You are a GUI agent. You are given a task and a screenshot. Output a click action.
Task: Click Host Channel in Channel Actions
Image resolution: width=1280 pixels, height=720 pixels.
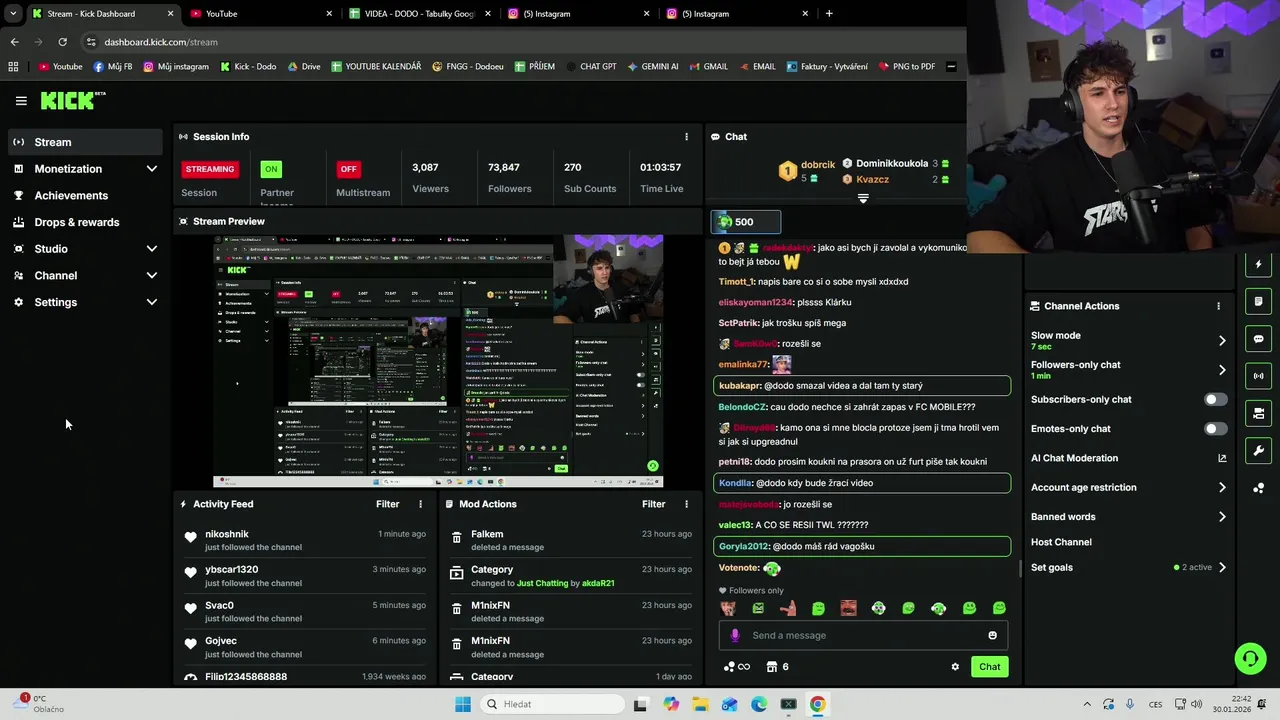(x=1061, y=542)
